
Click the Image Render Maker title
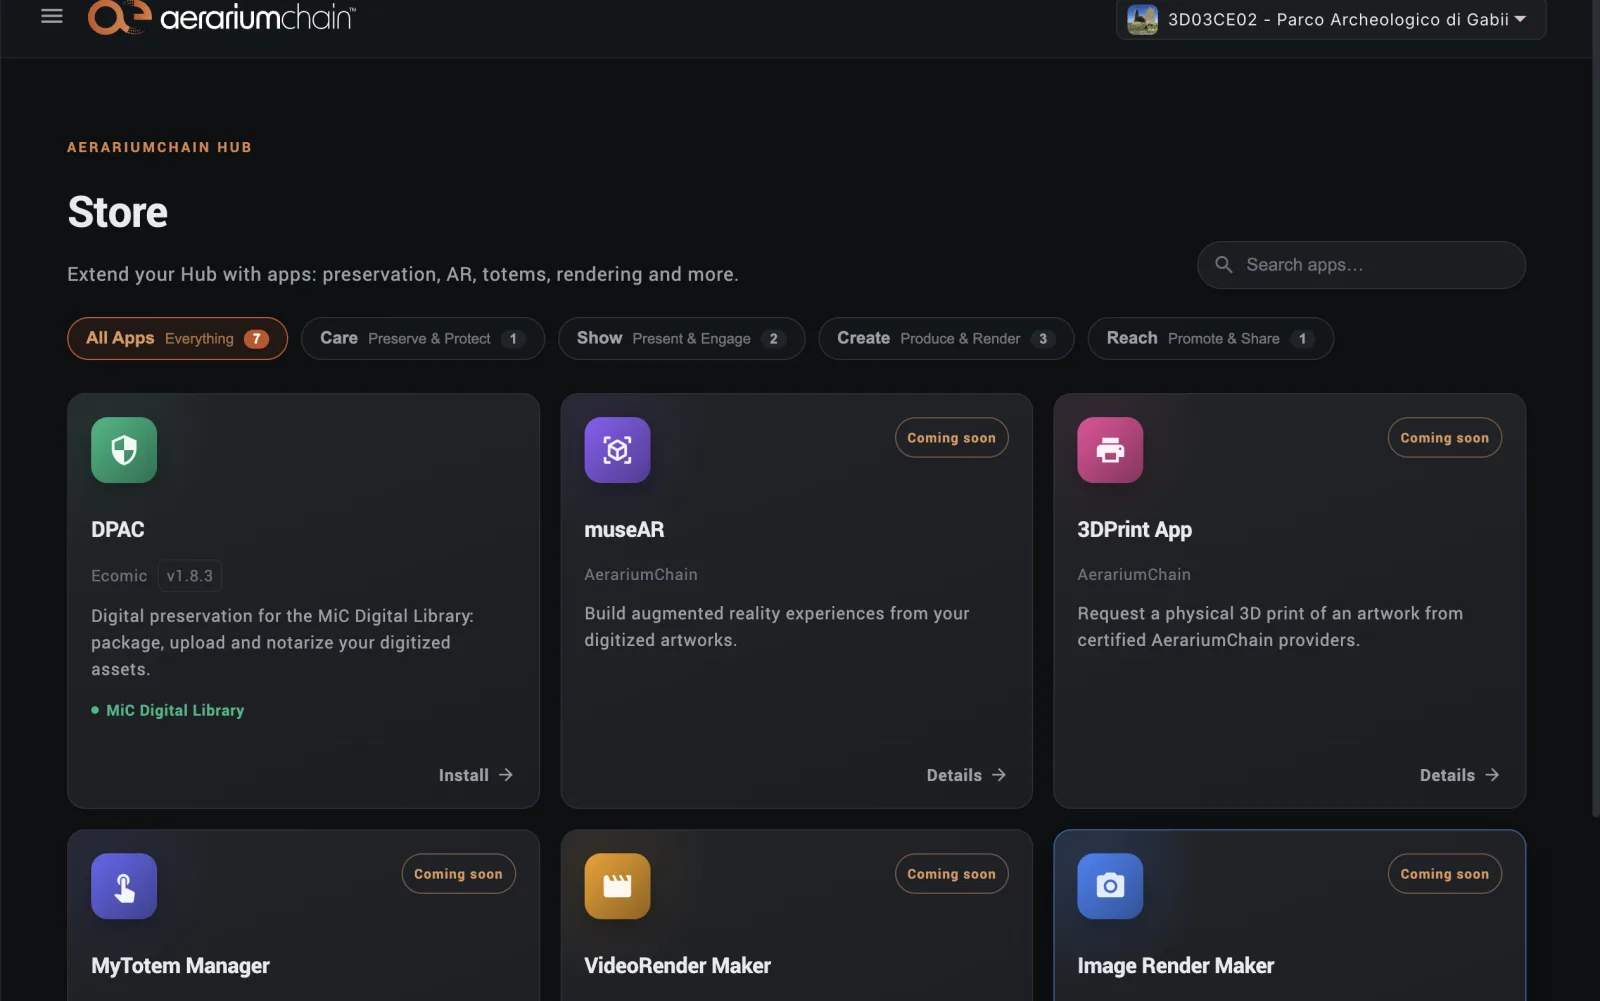[1175, 966]
